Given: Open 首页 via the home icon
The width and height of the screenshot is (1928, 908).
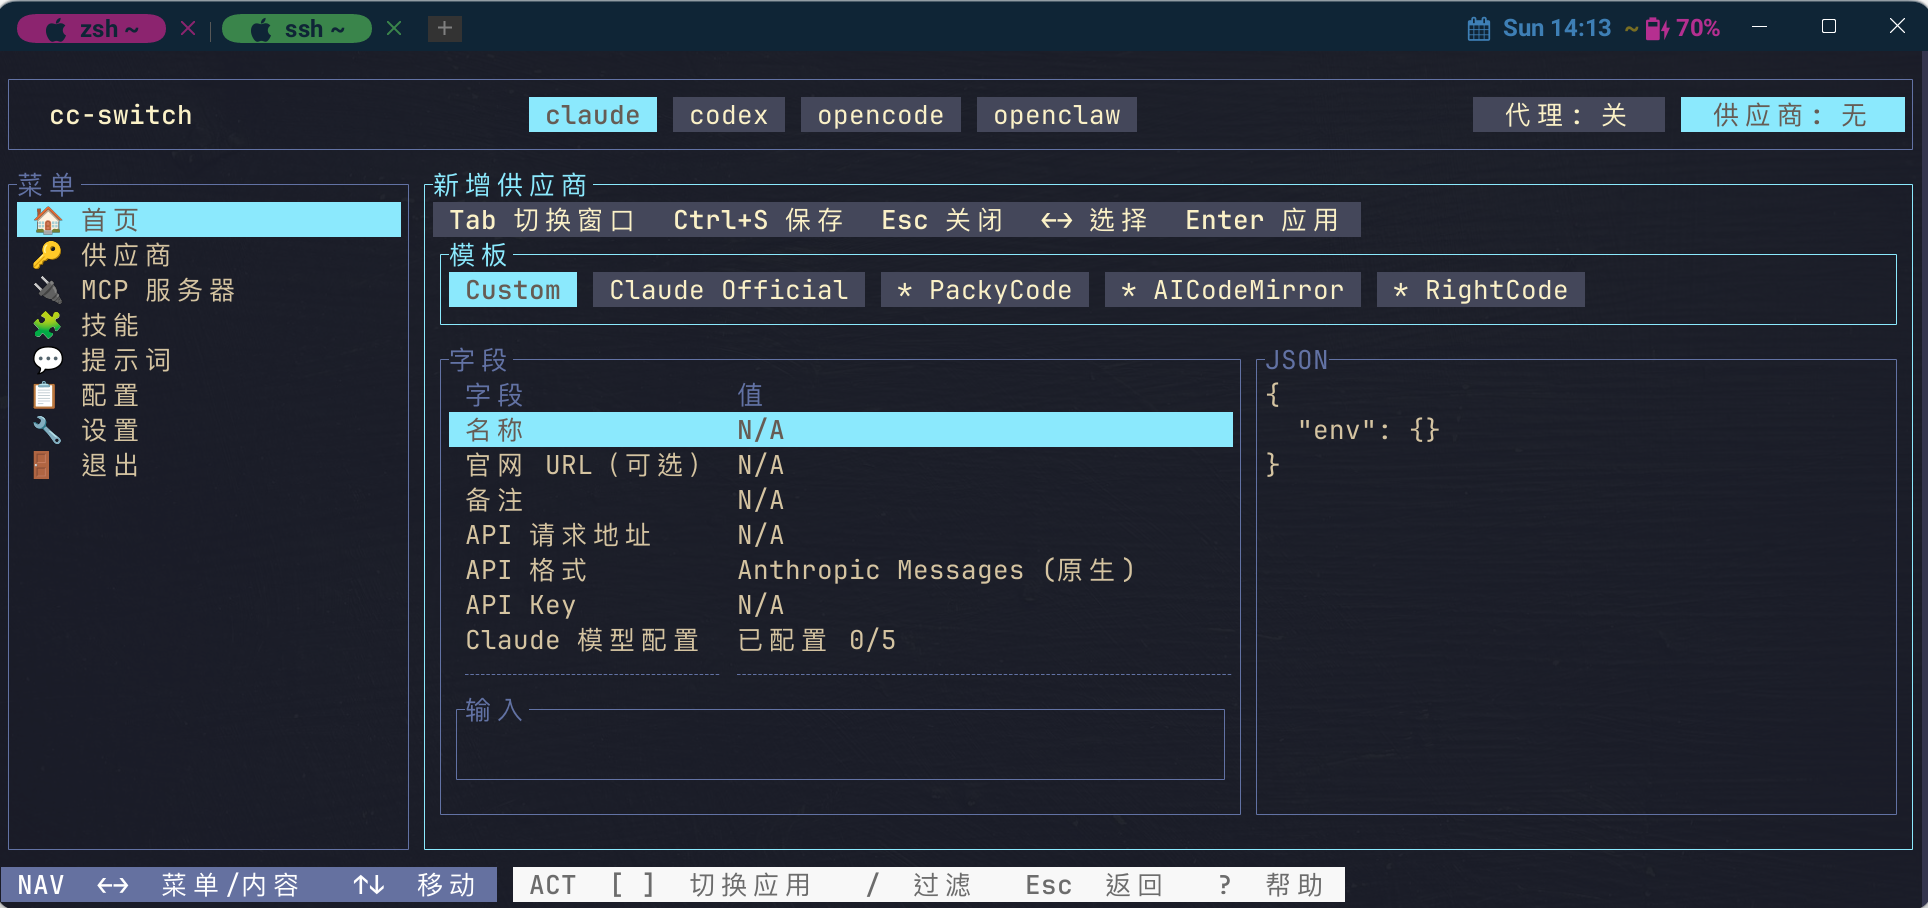Looking at the screenshot, I should (x=46, y=219).
